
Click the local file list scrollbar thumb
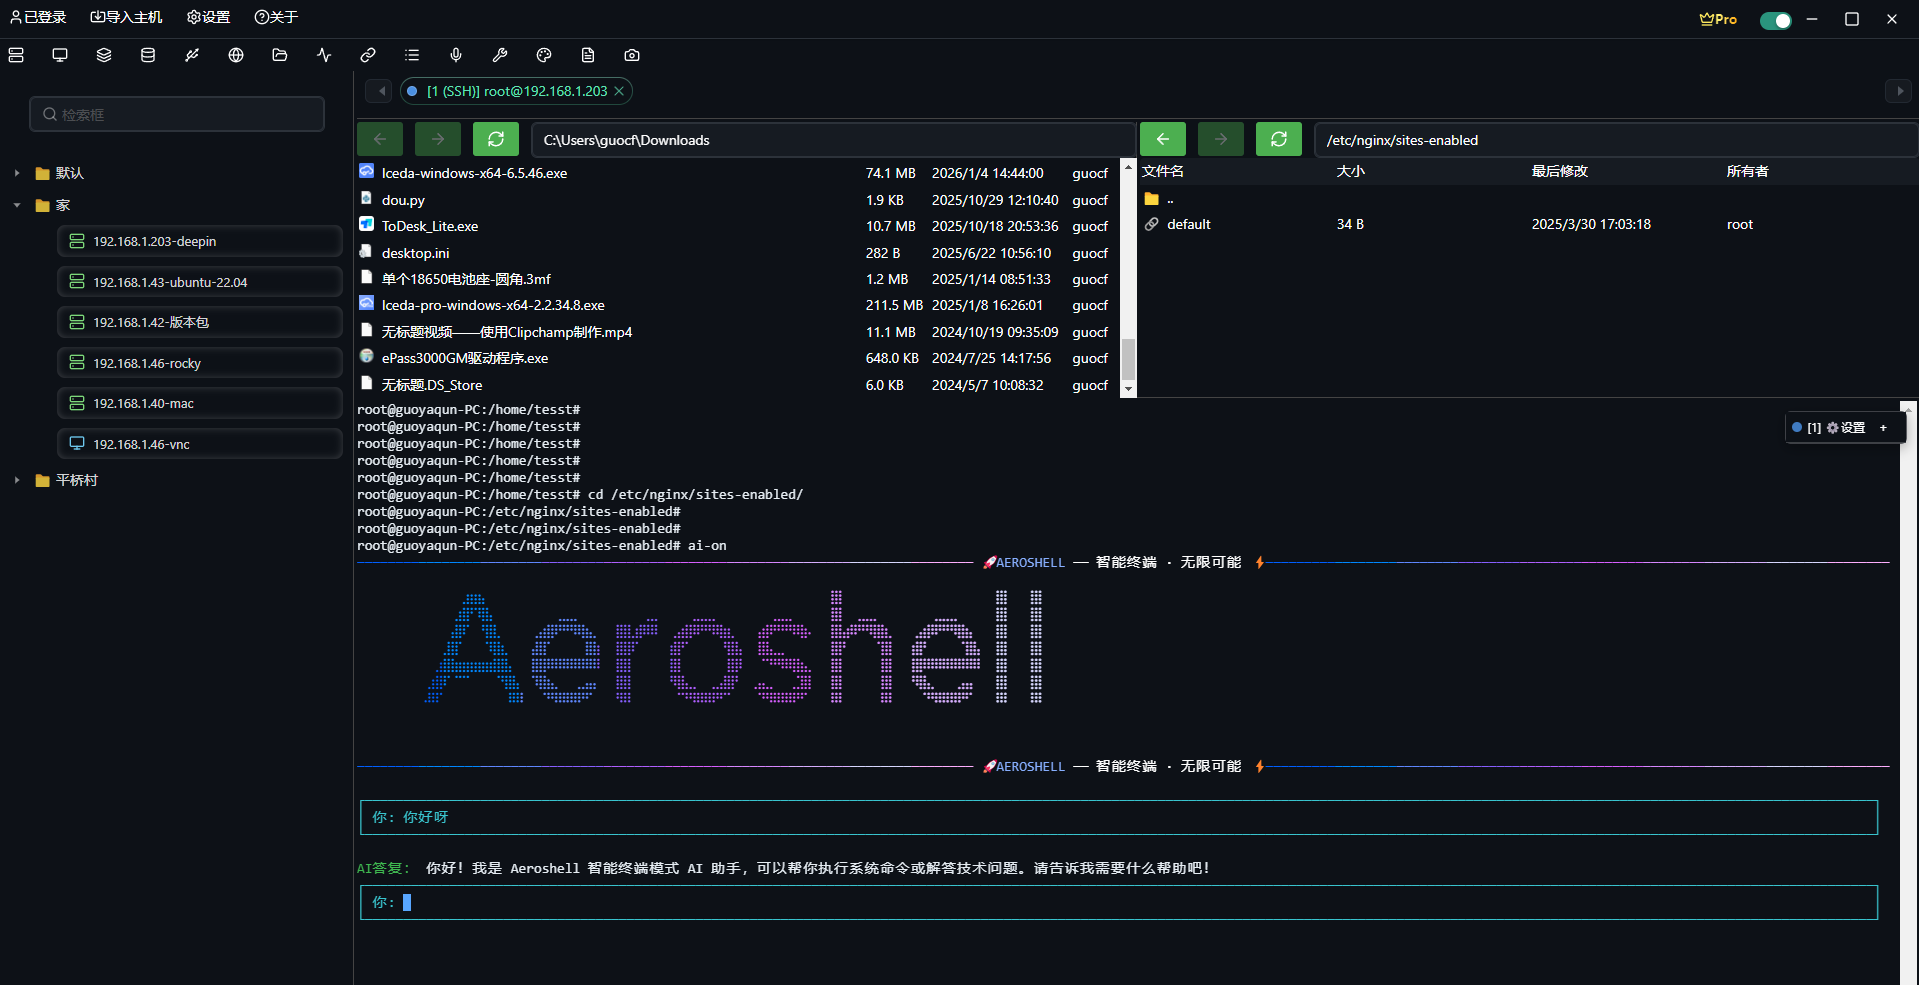(1128, 358)
